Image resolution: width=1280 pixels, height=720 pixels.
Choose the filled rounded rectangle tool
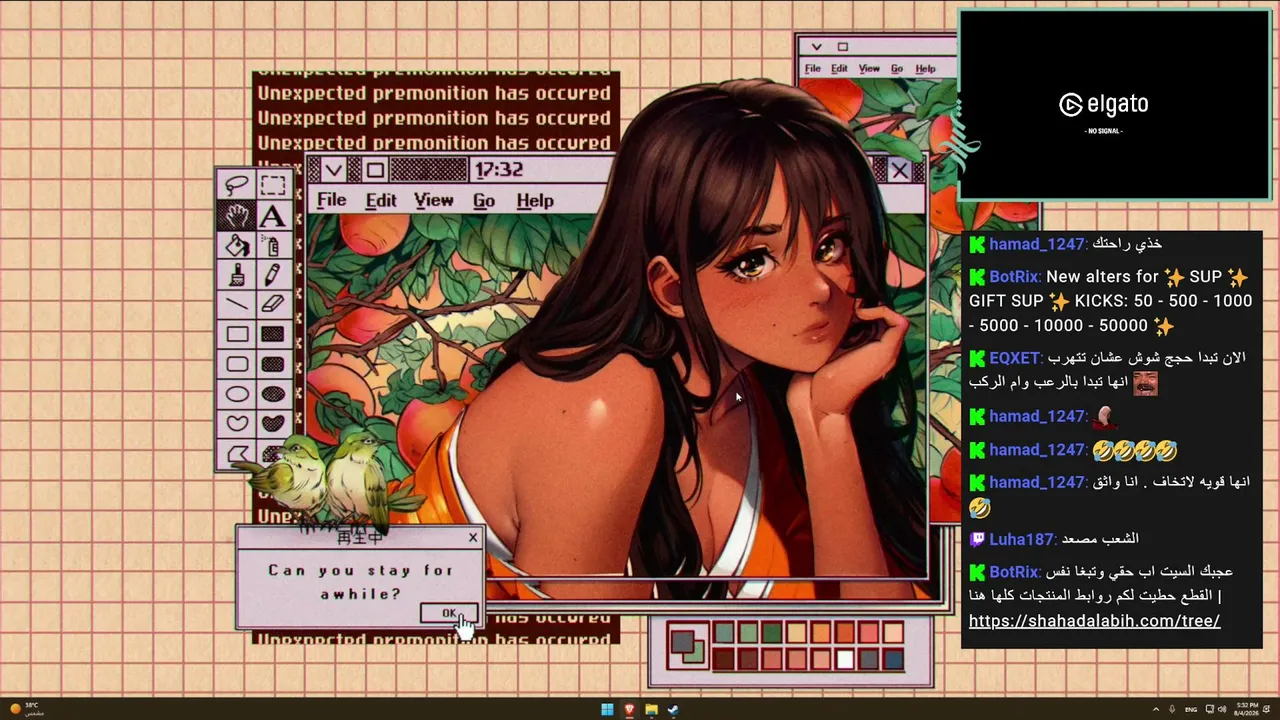272,364
